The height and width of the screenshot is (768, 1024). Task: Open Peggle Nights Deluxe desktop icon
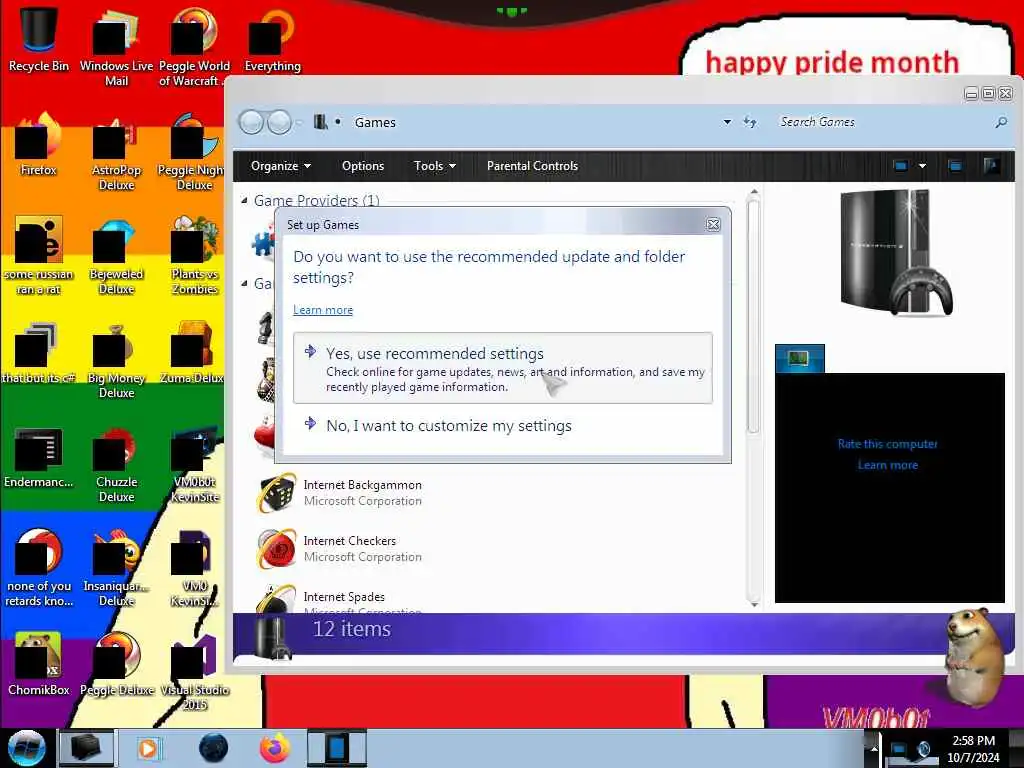click(x=193, y=152)
